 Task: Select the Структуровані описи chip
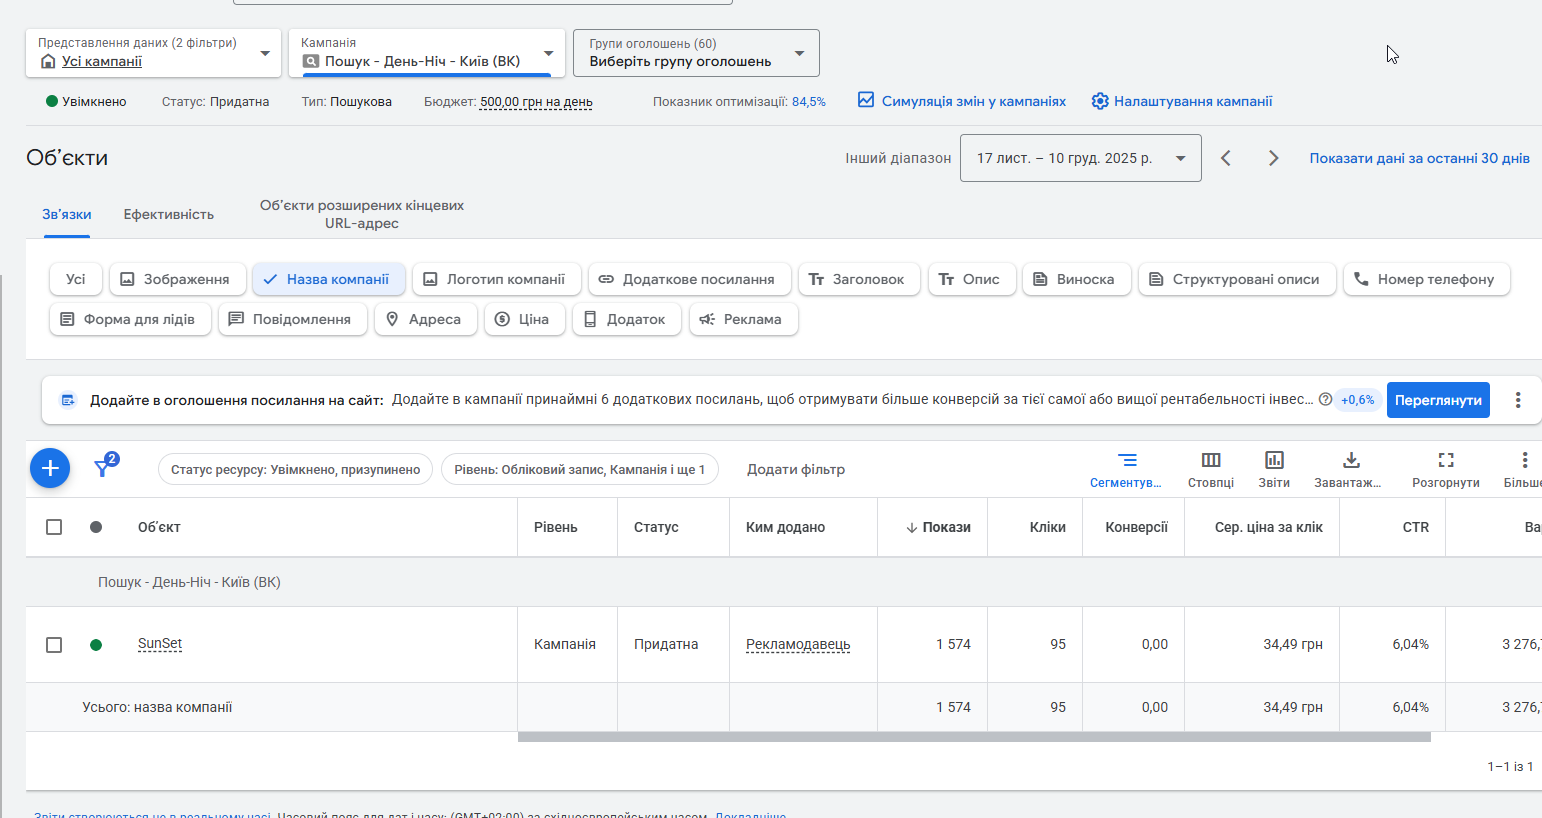pos(1237,279)
